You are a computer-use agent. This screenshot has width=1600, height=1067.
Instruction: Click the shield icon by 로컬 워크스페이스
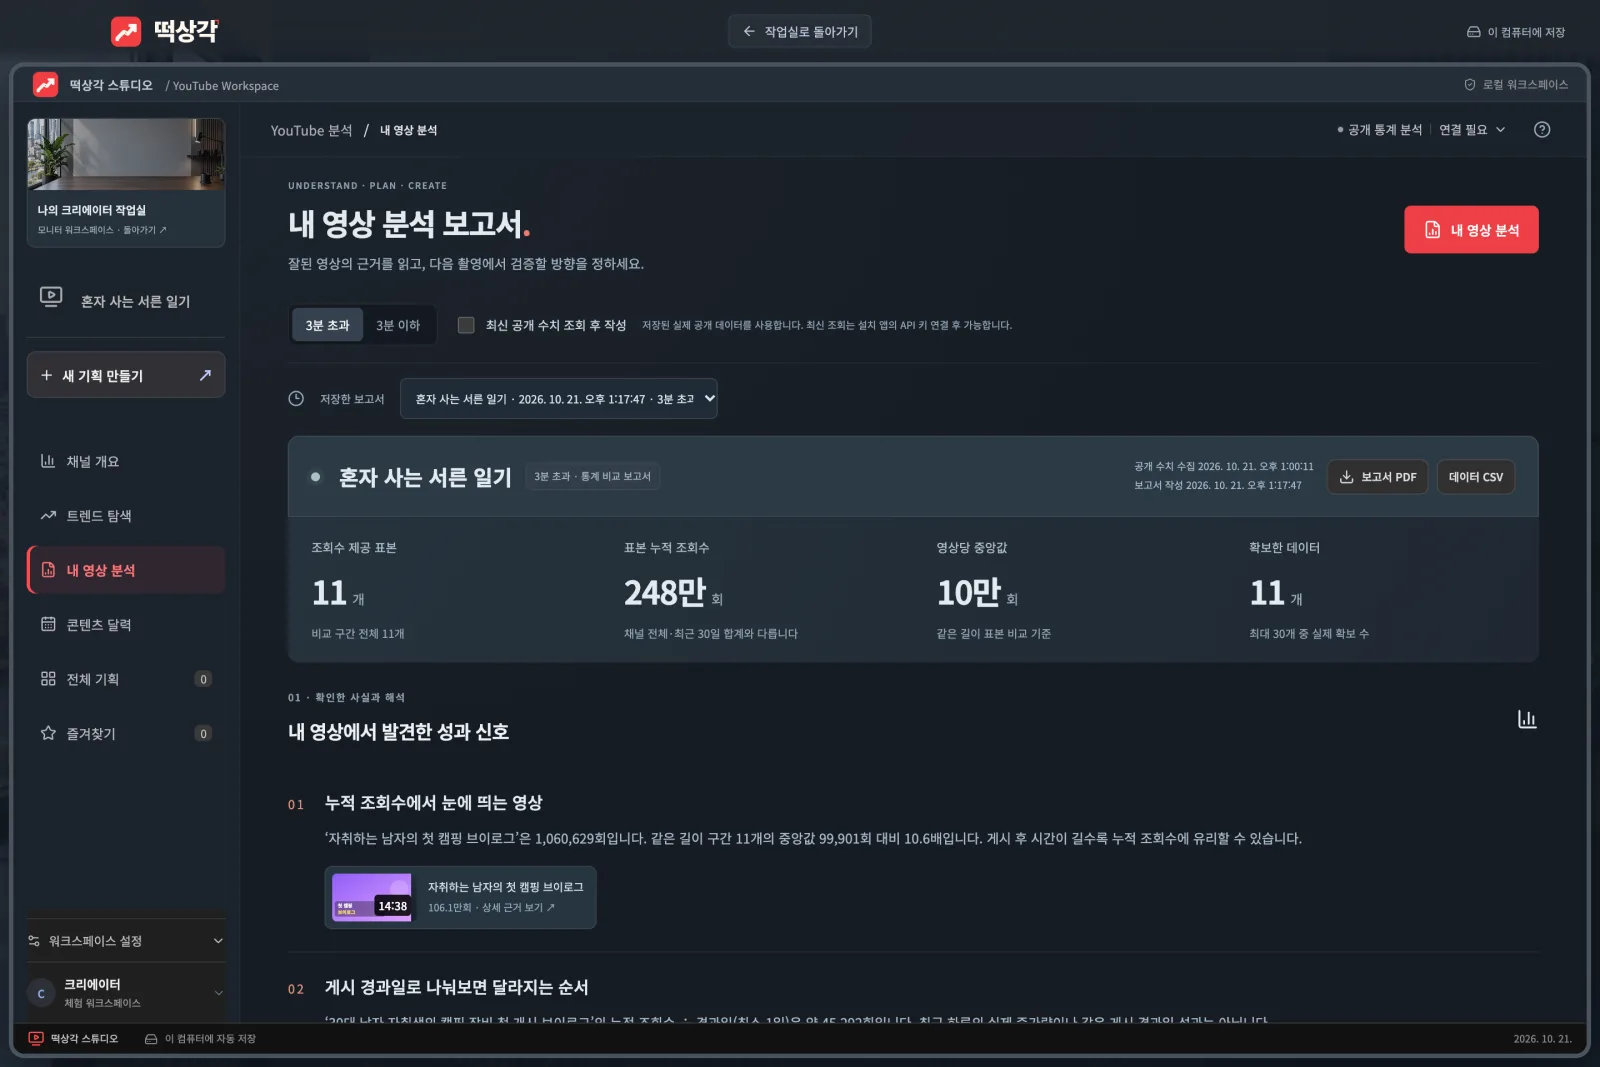pos(1469,85)
